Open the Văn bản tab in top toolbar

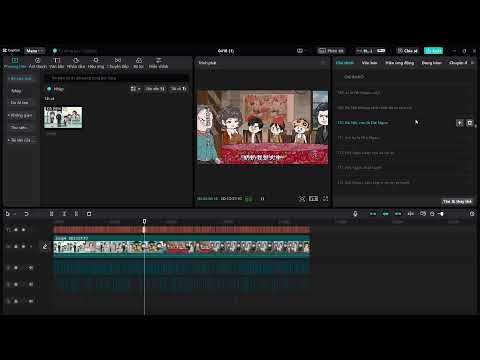(57, 63)
